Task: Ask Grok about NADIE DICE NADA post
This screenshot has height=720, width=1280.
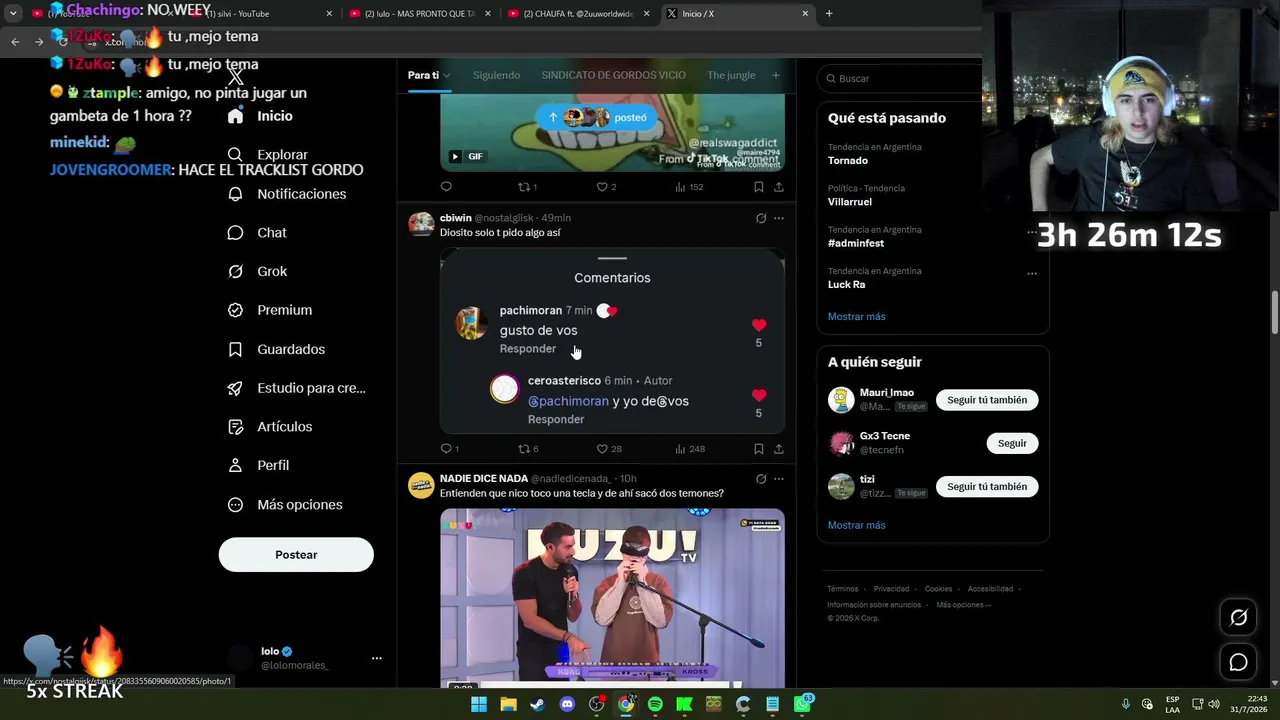Action: point(761,479)
